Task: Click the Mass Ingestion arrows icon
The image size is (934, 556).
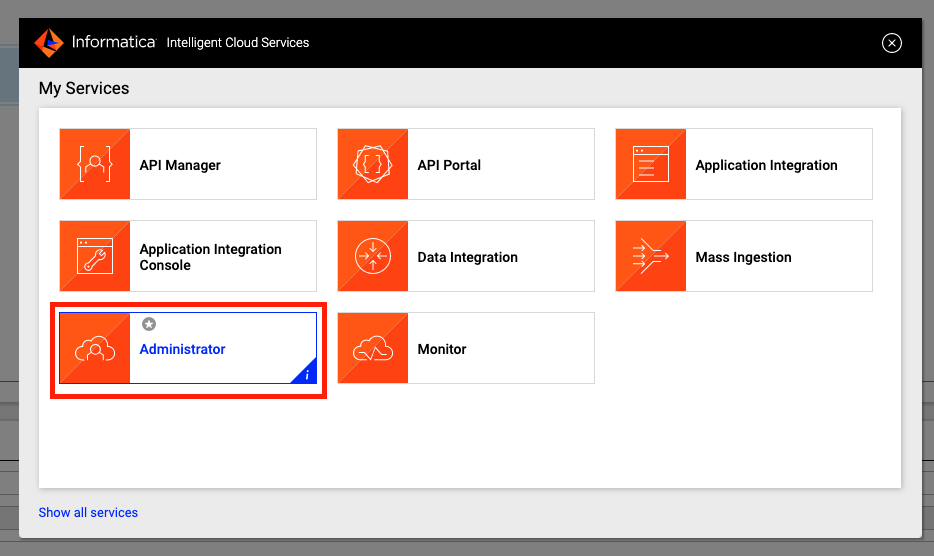Action: click(651, 256)
